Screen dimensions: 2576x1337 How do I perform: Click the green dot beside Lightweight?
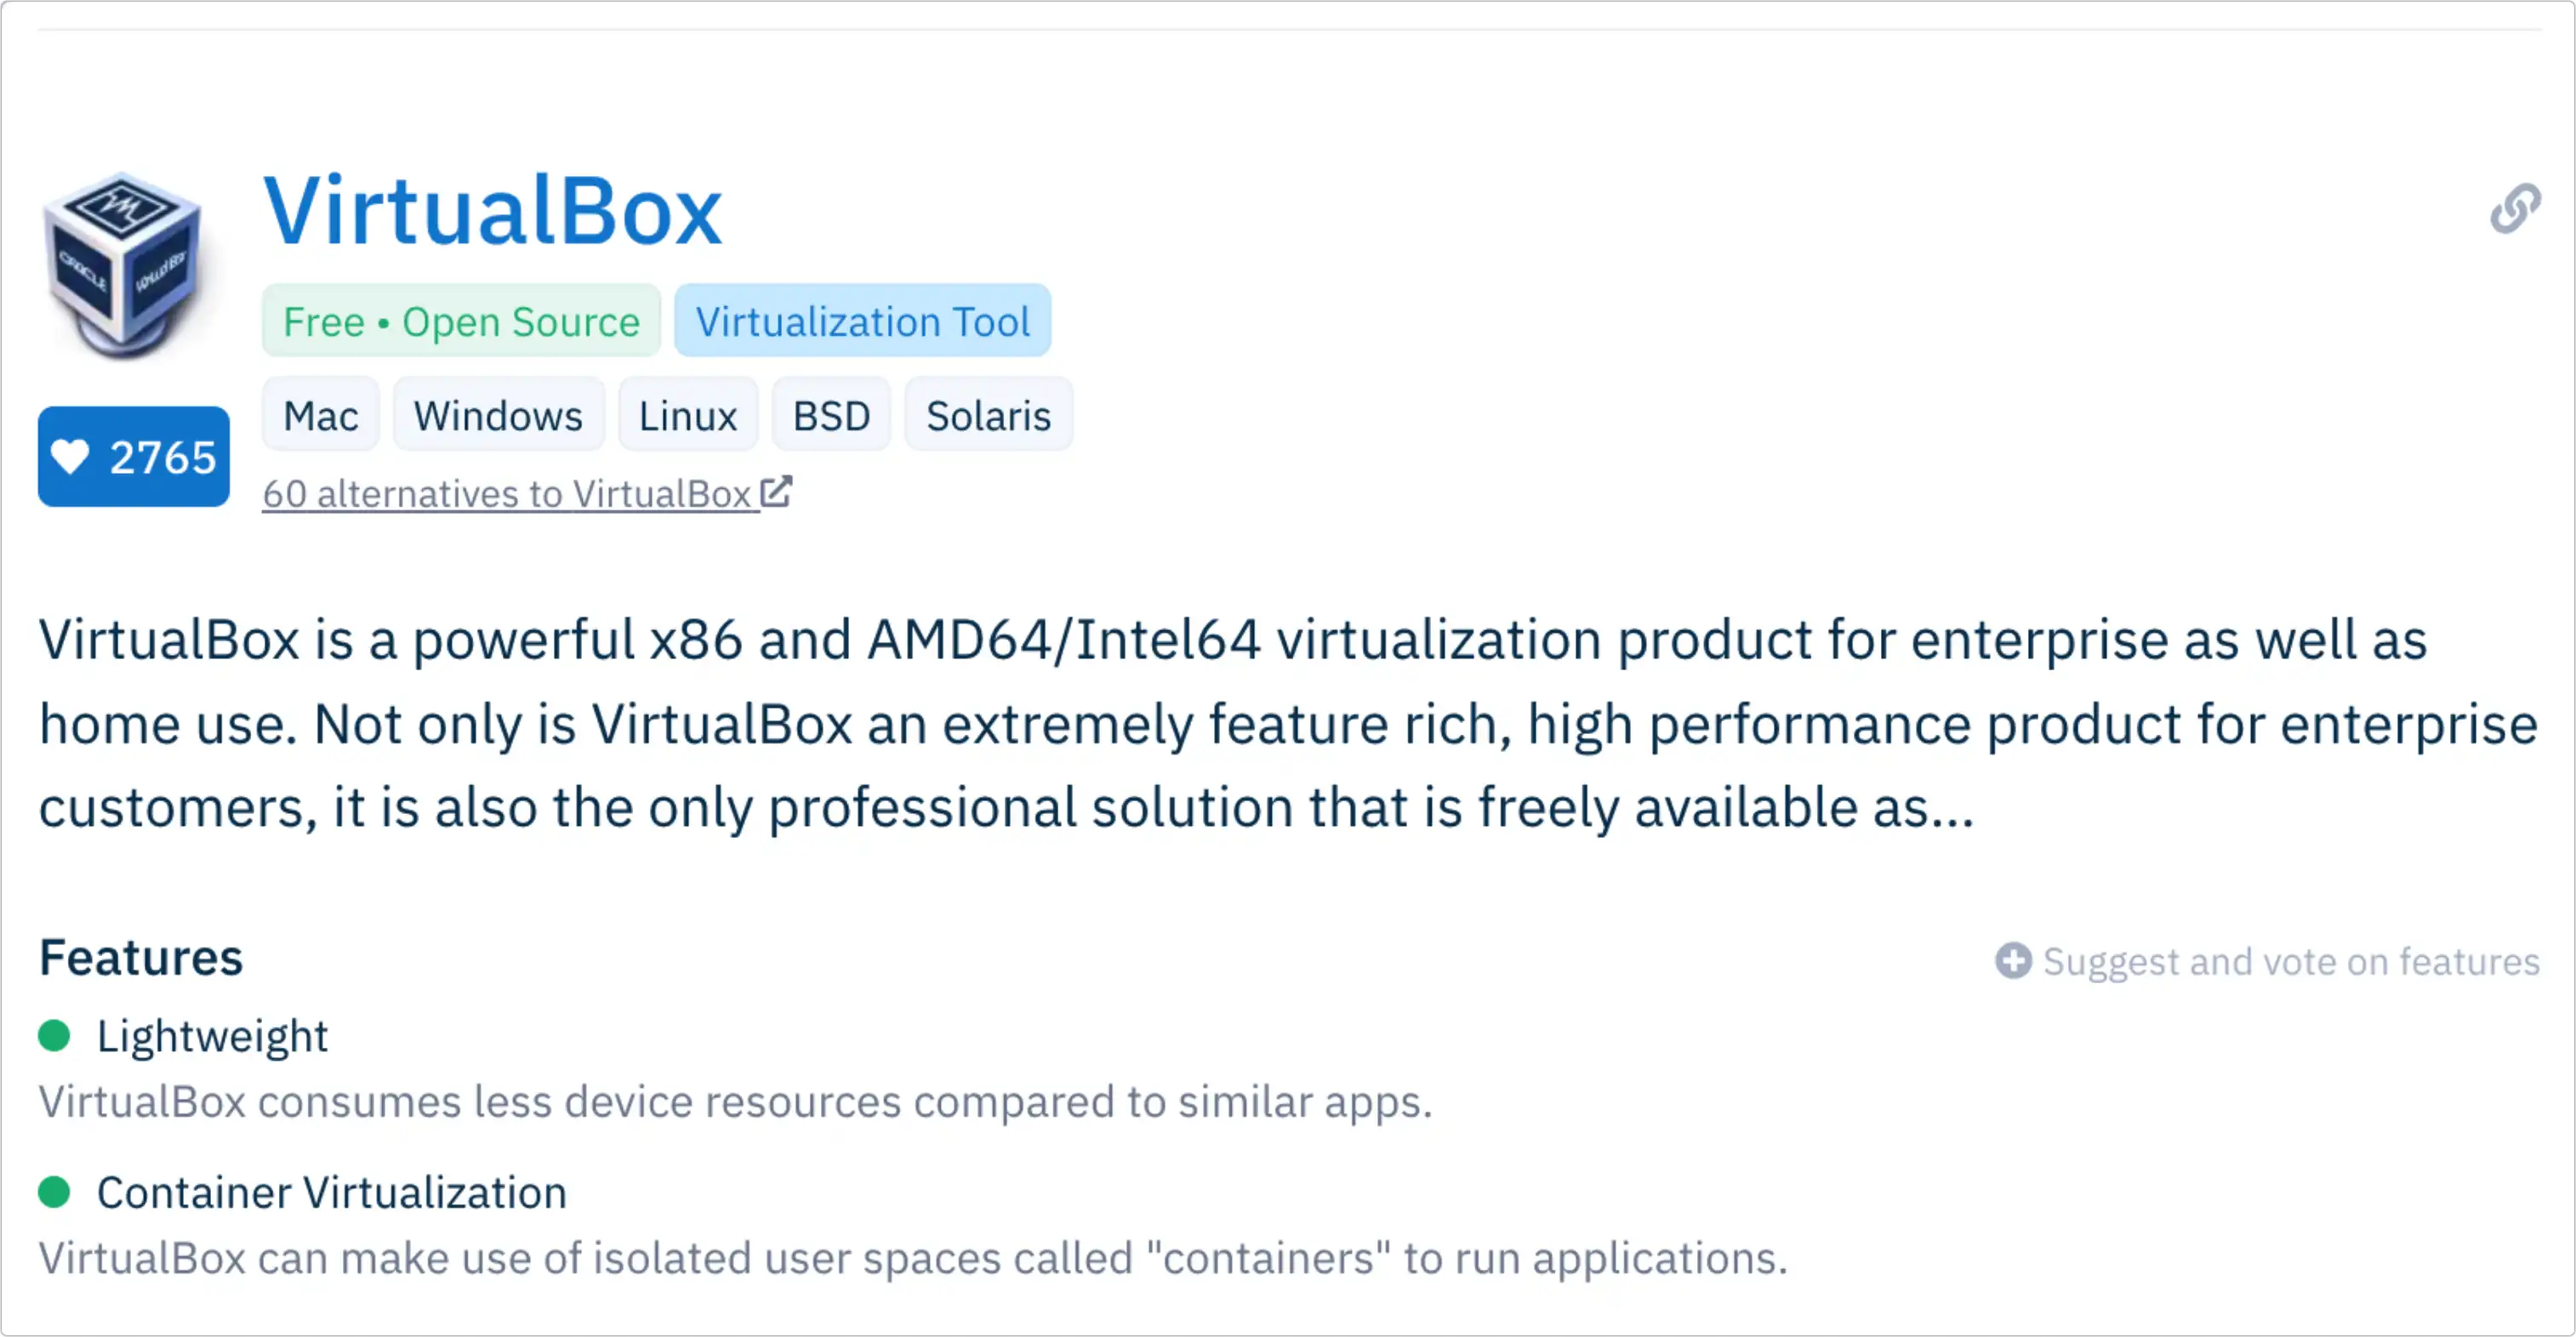[54, 1036]
